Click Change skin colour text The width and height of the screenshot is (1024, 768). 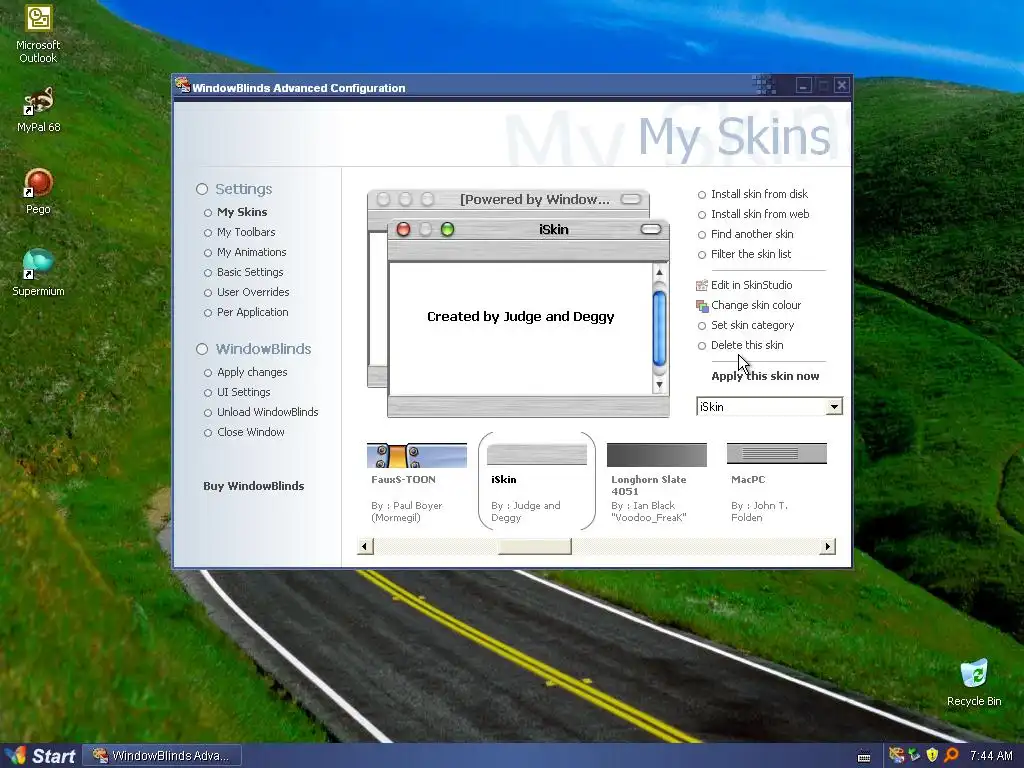click(756, 306)
